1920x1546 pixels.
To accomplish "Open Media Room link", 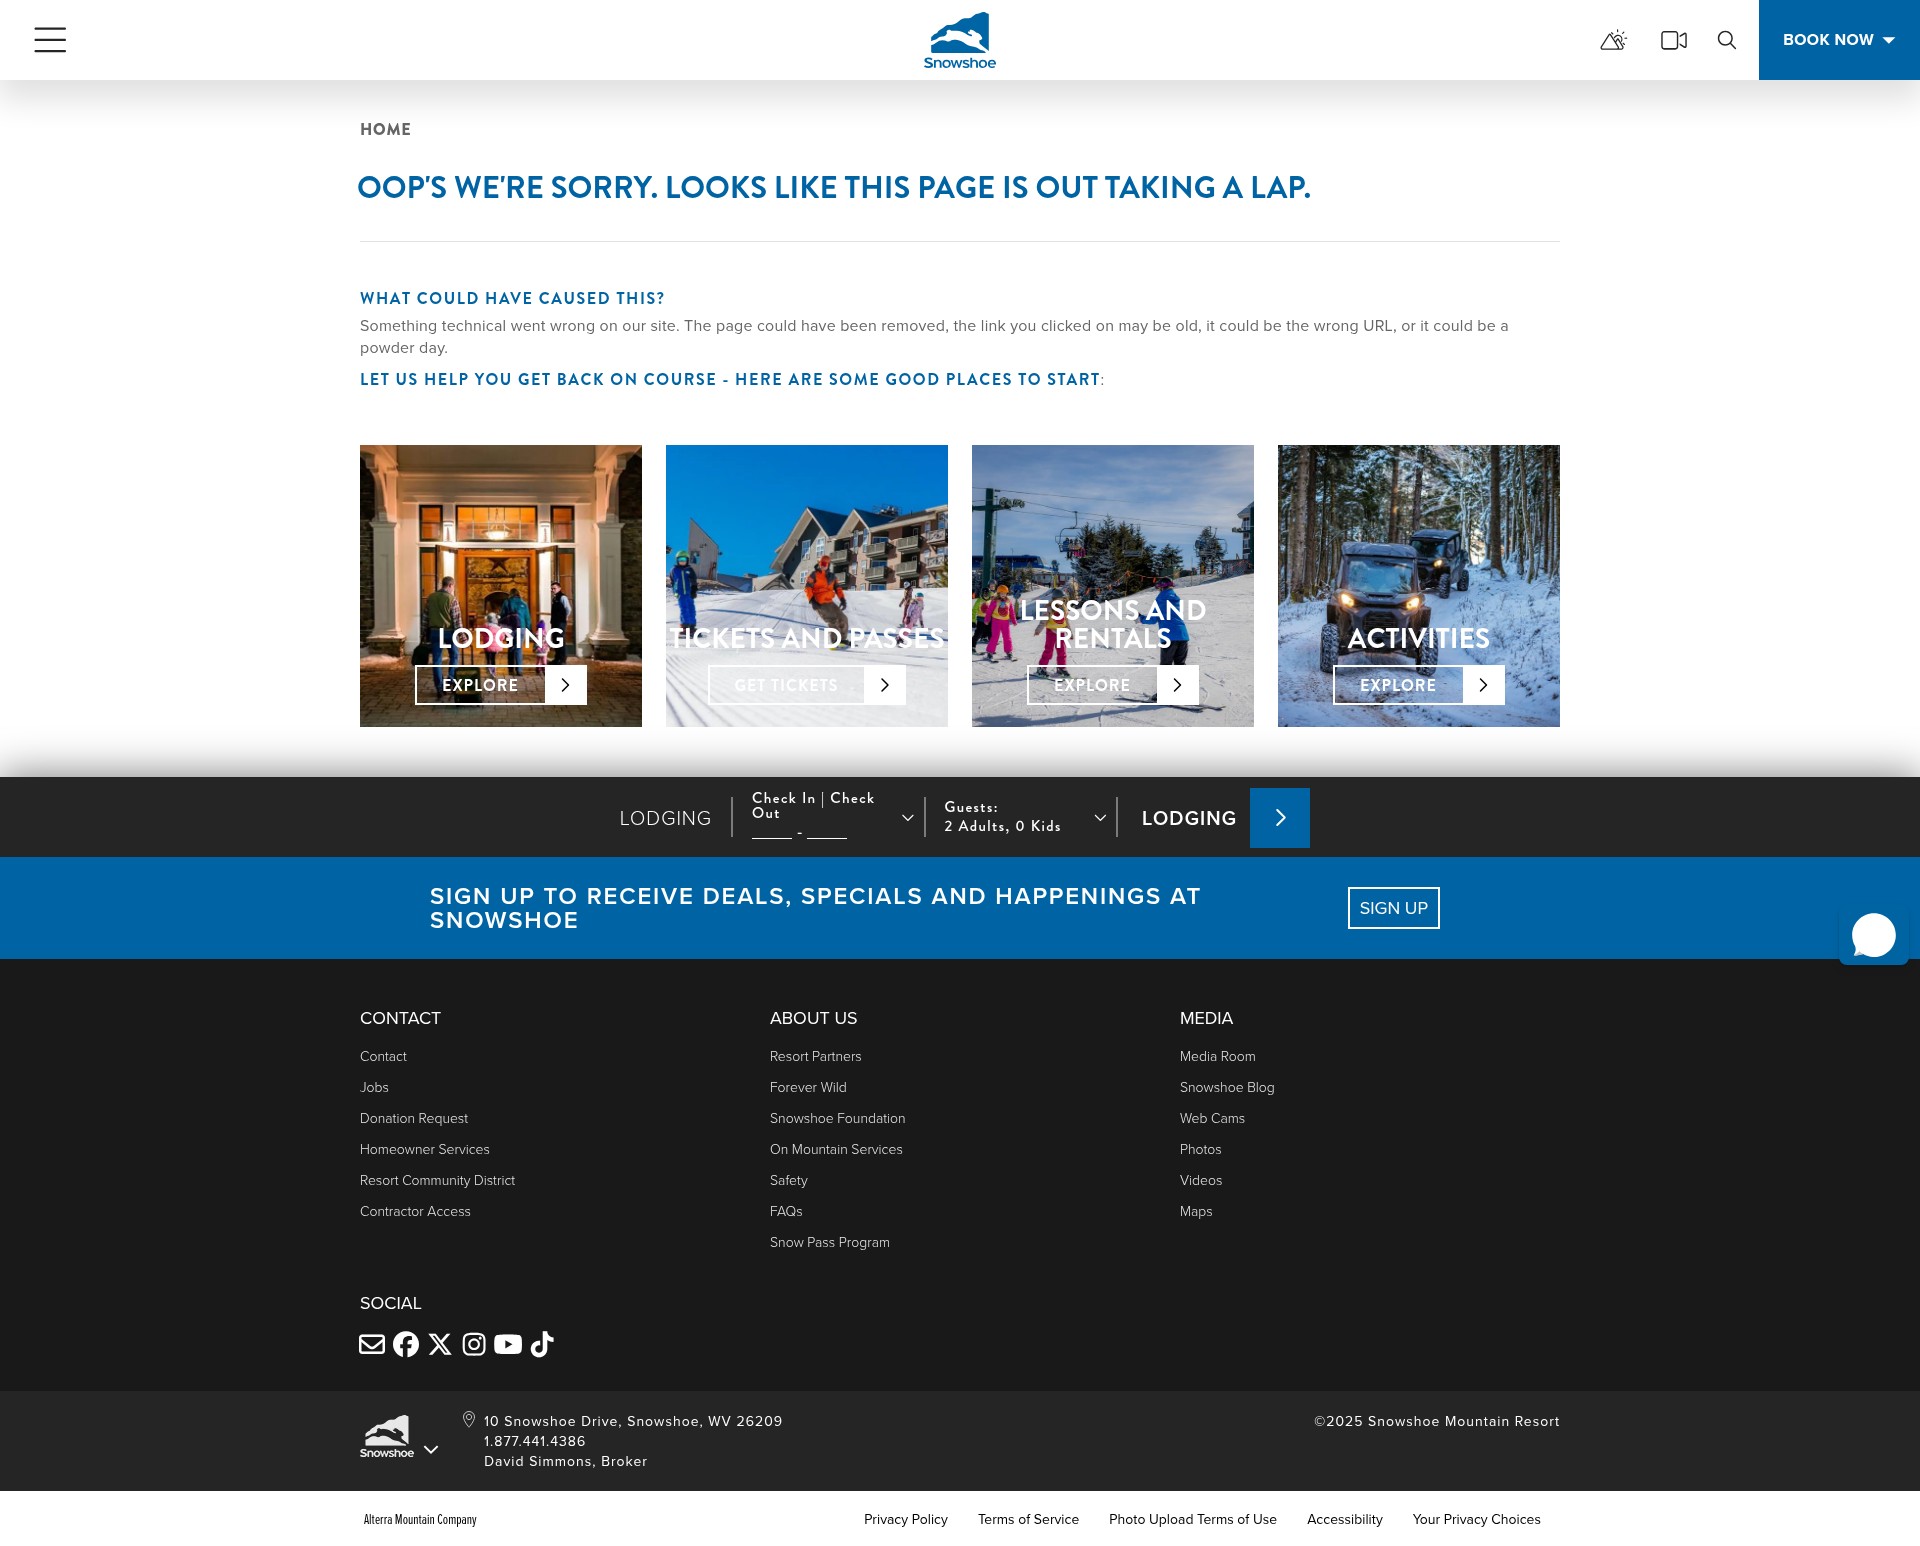I will [x=1217, y=1056].
